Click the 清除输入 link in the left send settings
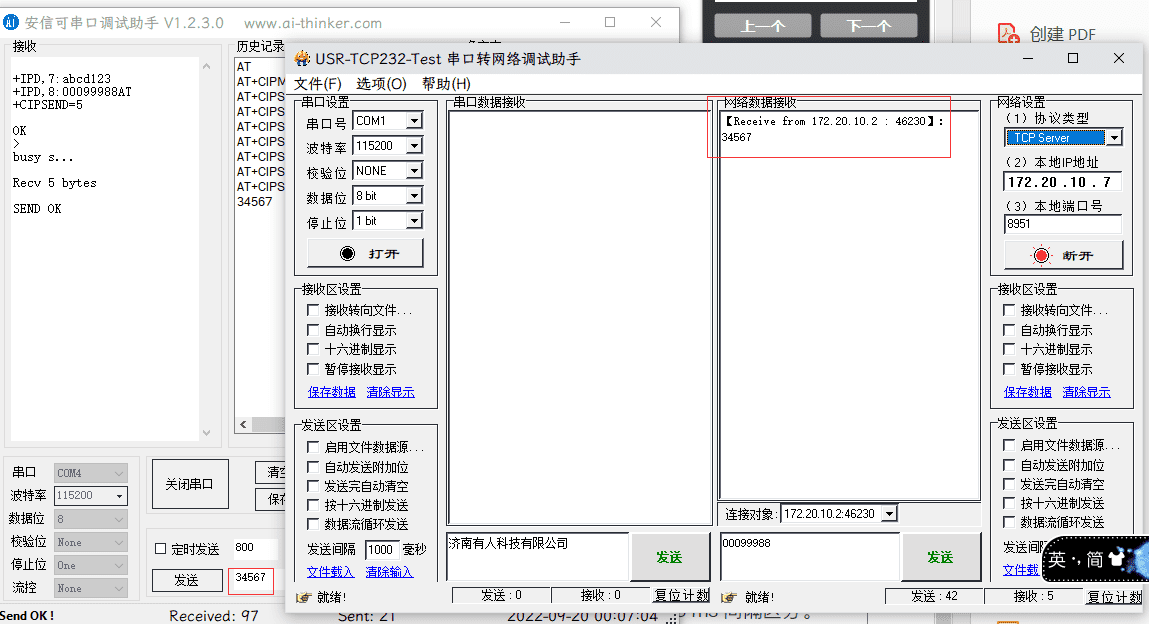The image size is (1149, 624). (389, 572)
